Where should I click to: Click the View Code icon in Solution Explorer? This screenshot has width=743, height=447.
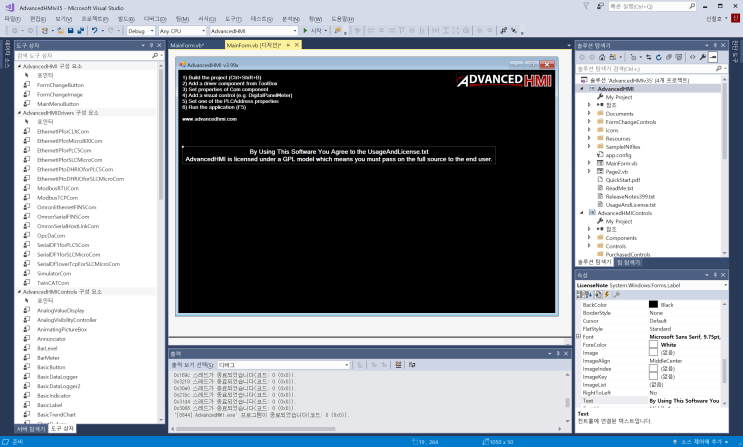(692, 57)
